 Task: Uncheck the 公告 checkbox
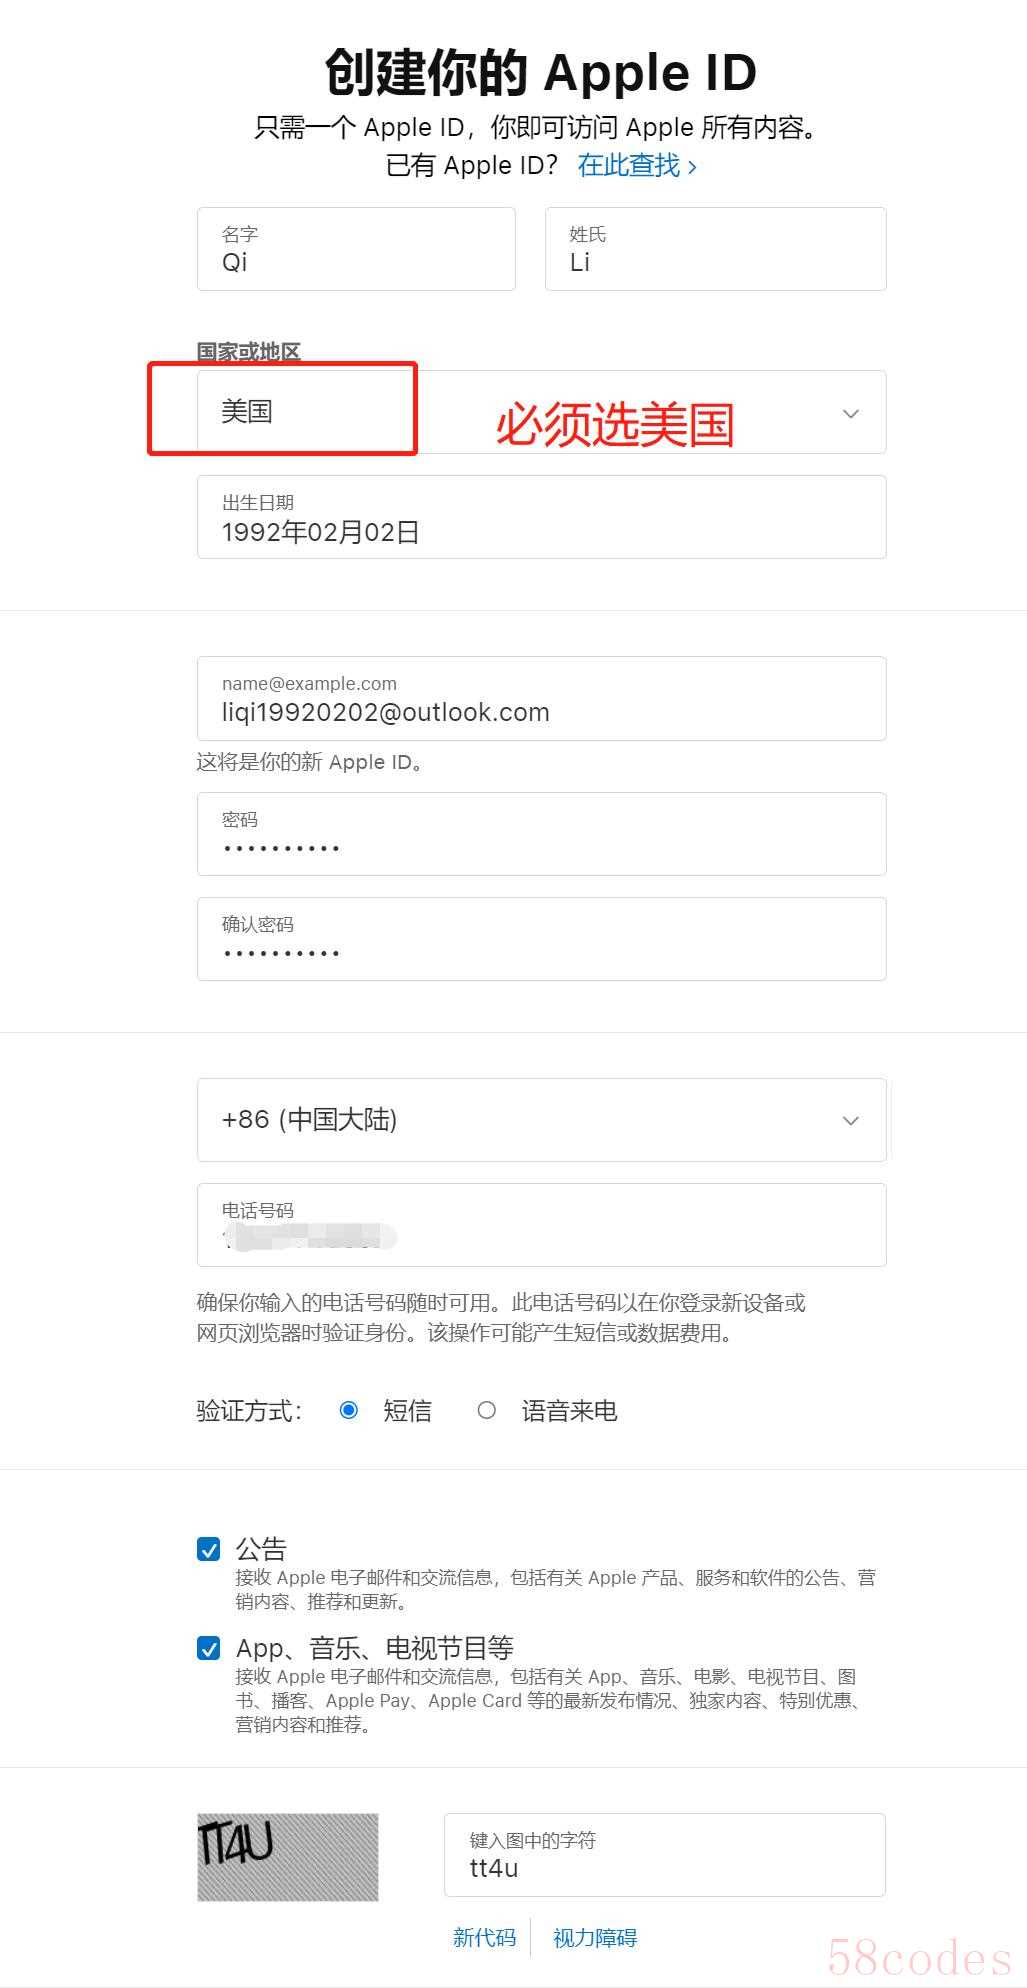(x=209, y=1549)
